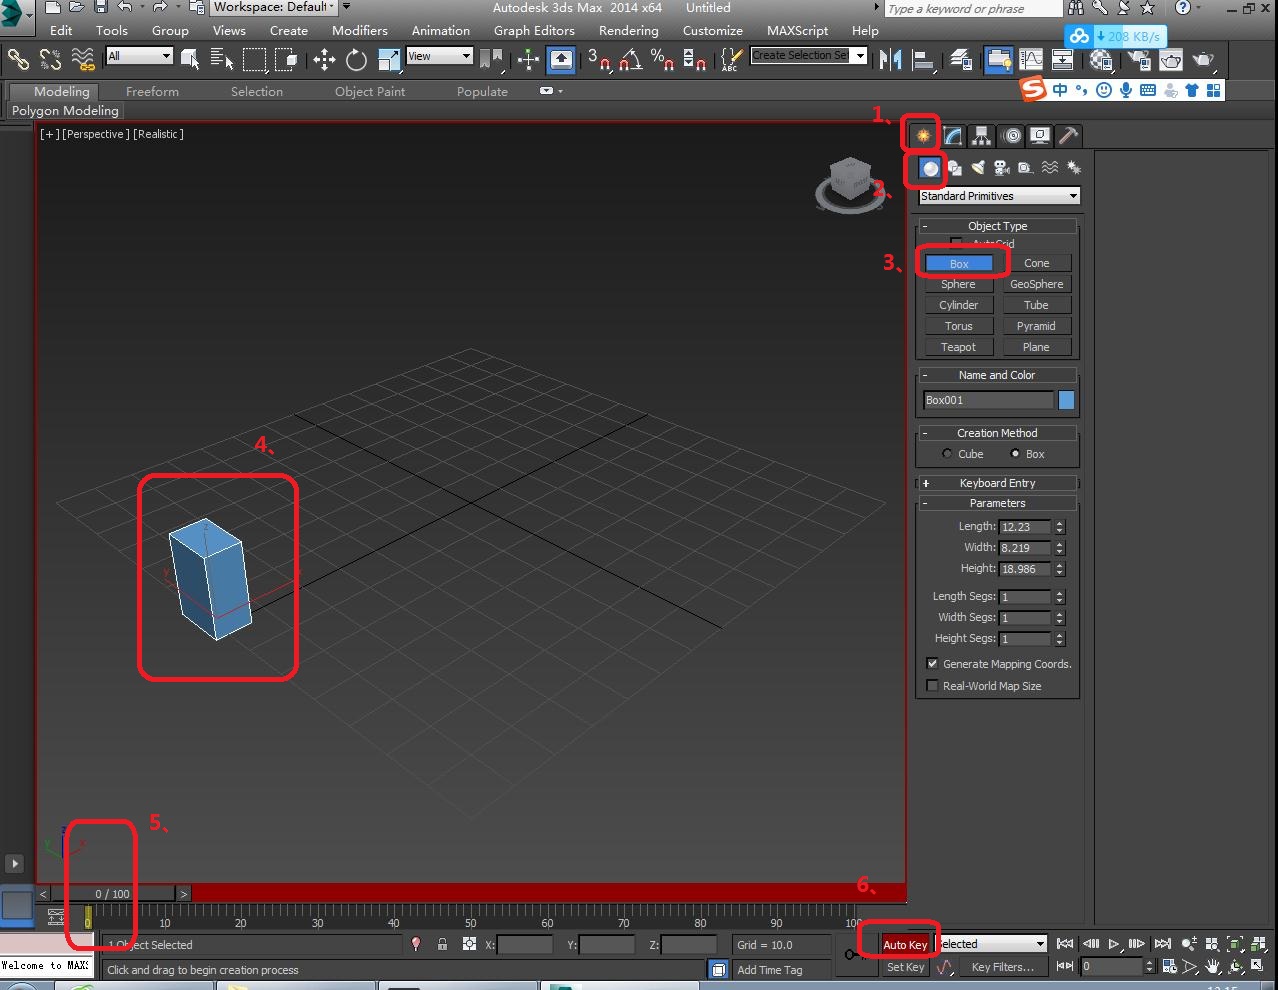
Task: Click the Align tool
Action: pos(923,60)
